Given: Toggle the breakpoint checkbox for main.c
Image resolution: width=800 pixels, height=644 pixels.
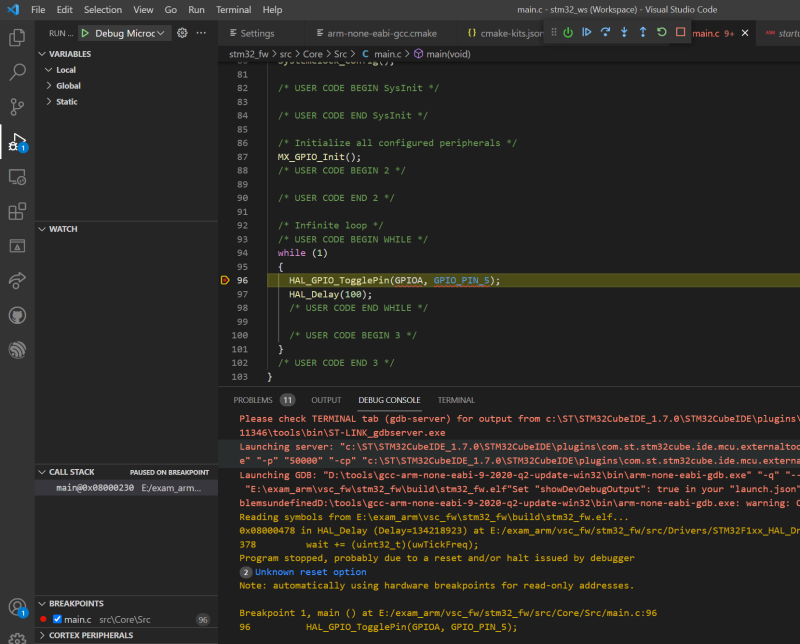Looking at the screenshot, I should point(56,618).
